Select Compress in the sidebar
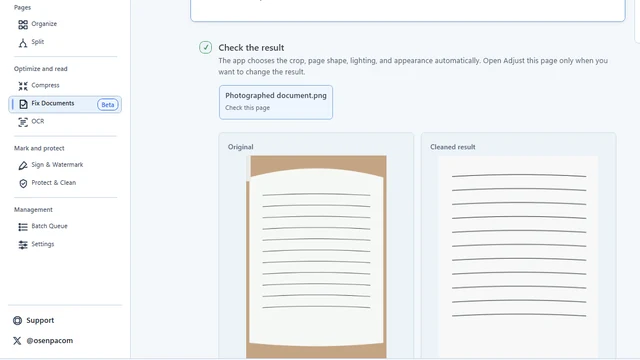The width and height of the screenshot is (640, 360). click(45, 85)
